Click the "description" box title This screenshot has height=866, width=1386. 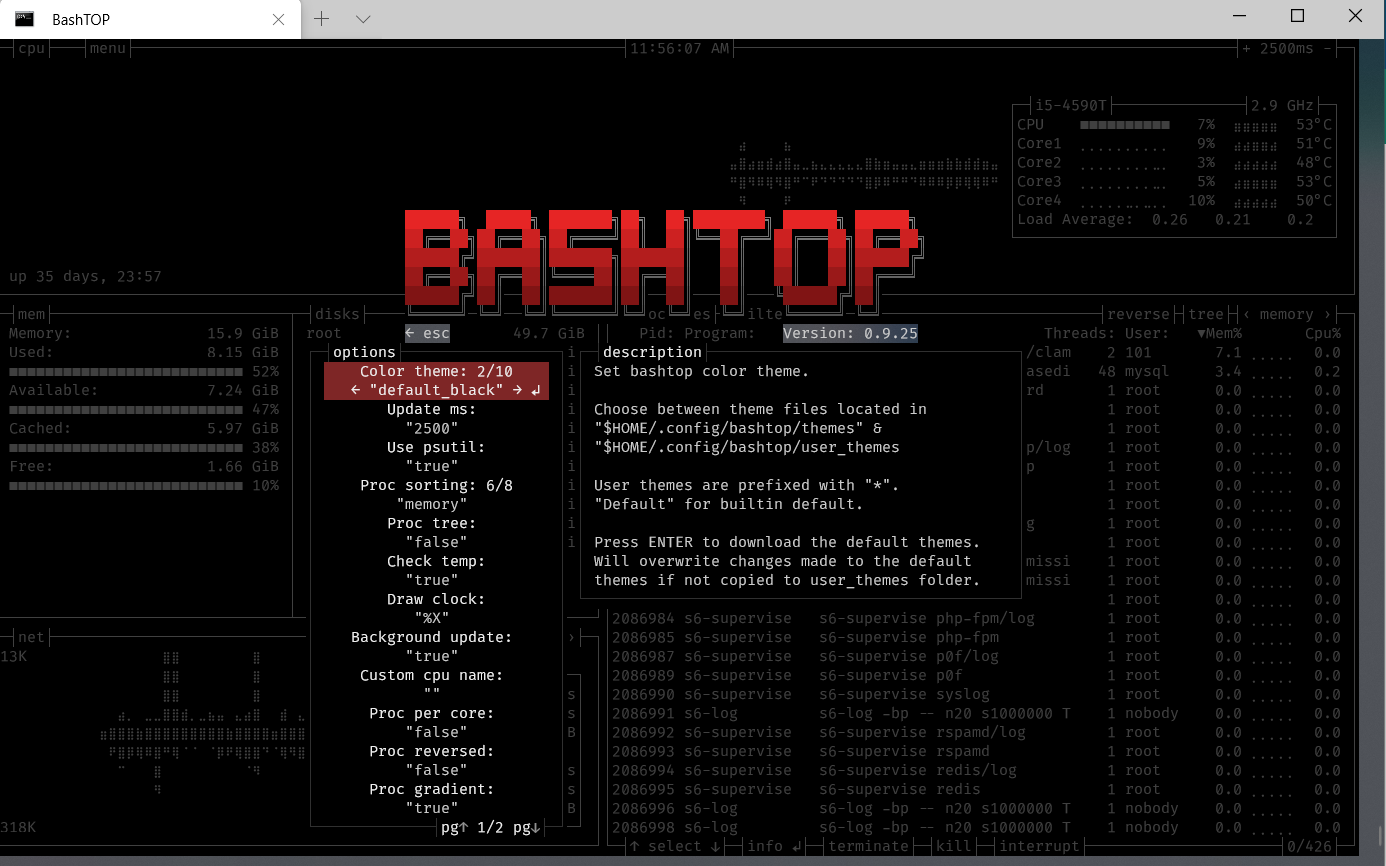[x=652, y=352]
